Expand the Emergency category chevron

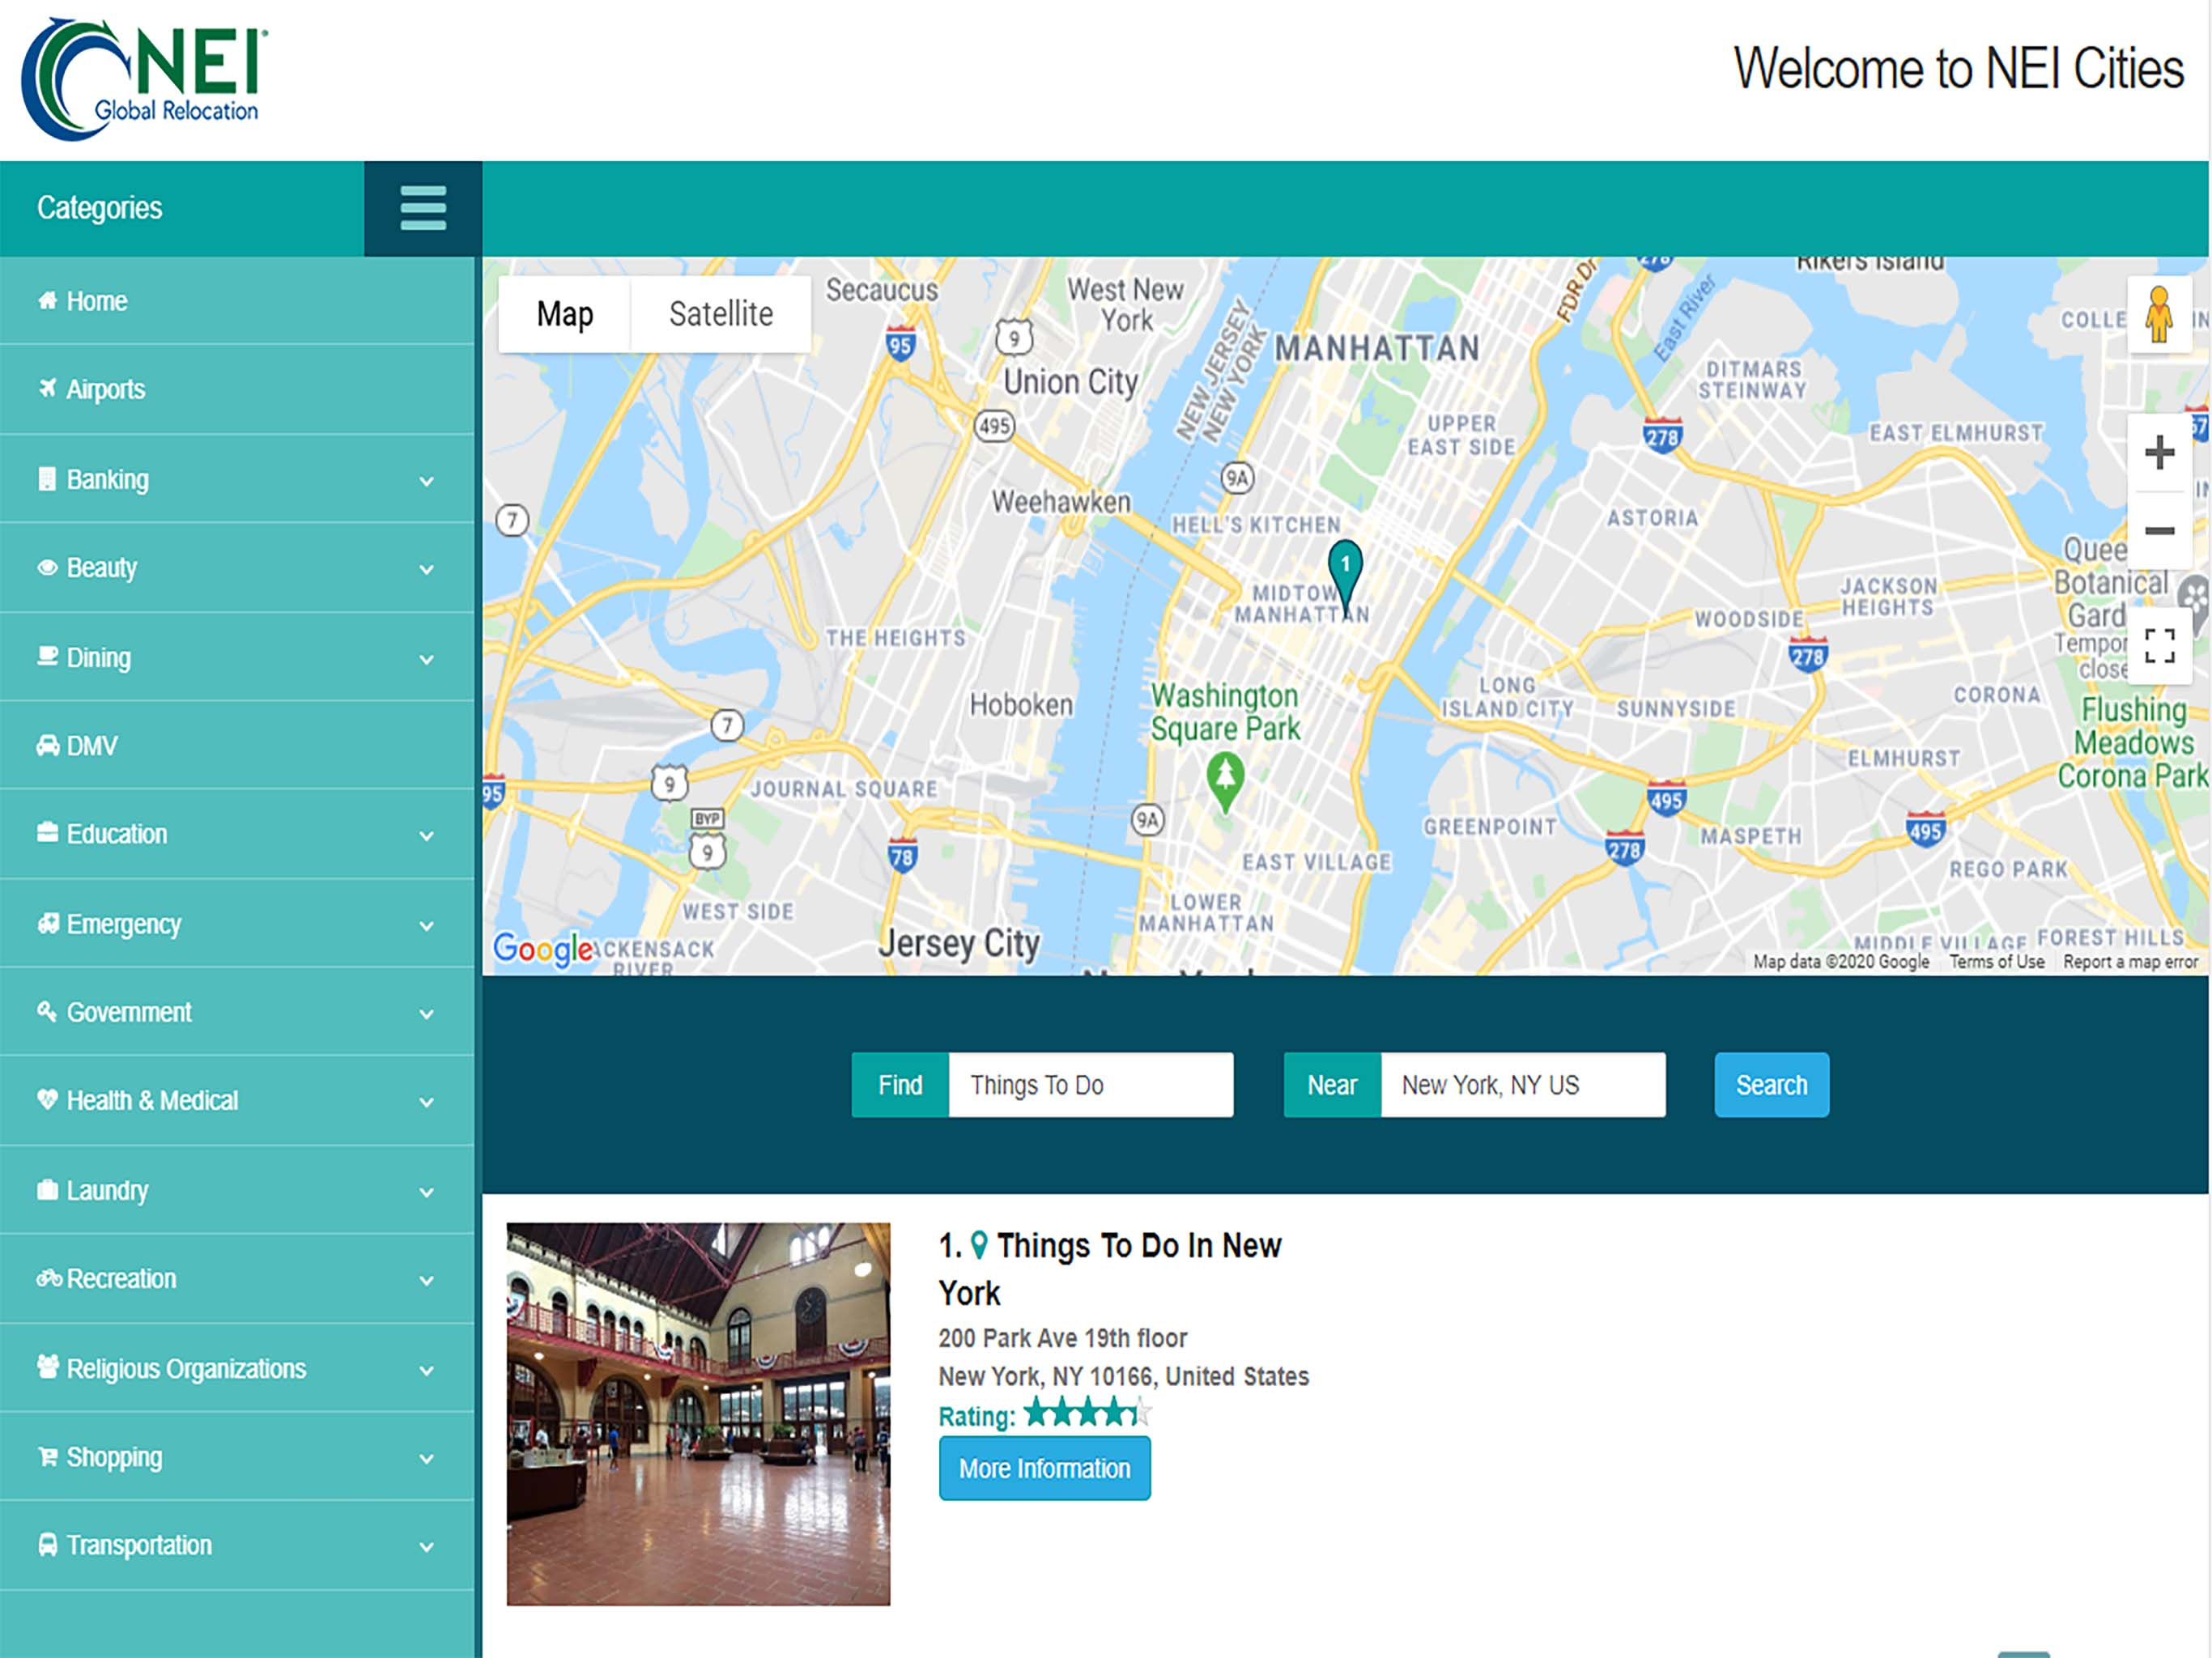[x=427, y=925]
